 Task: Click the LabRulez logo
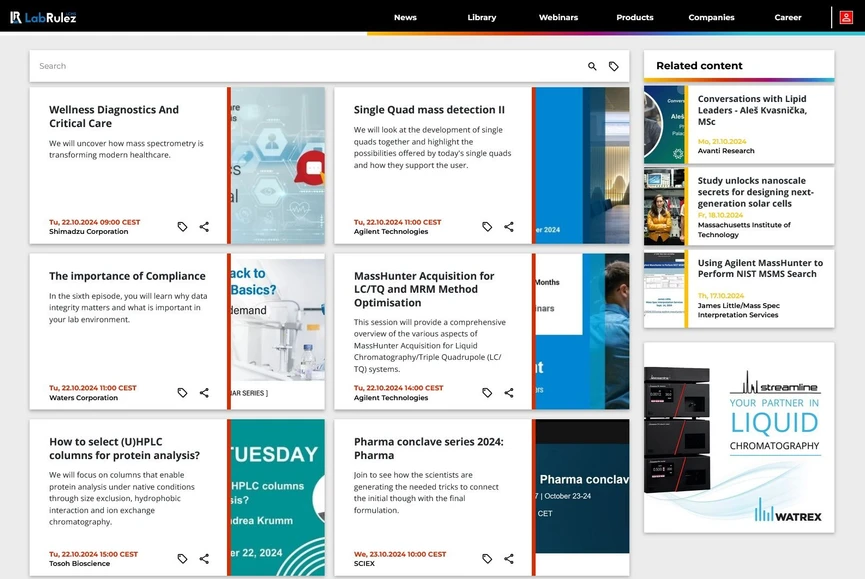pyautogui.click(x=43, y=17)
